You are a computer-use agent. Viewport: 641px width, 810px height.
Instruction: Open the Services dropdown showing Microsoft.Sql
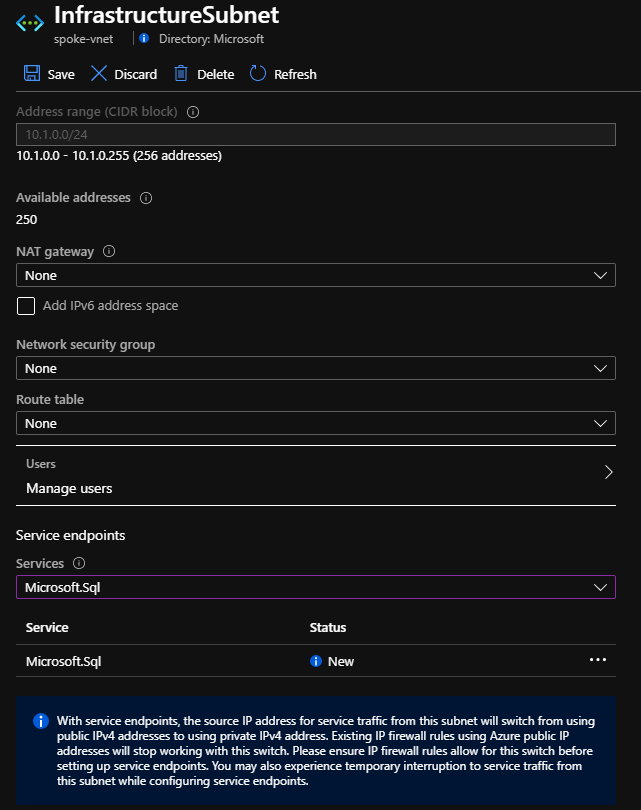pos(316,587)
